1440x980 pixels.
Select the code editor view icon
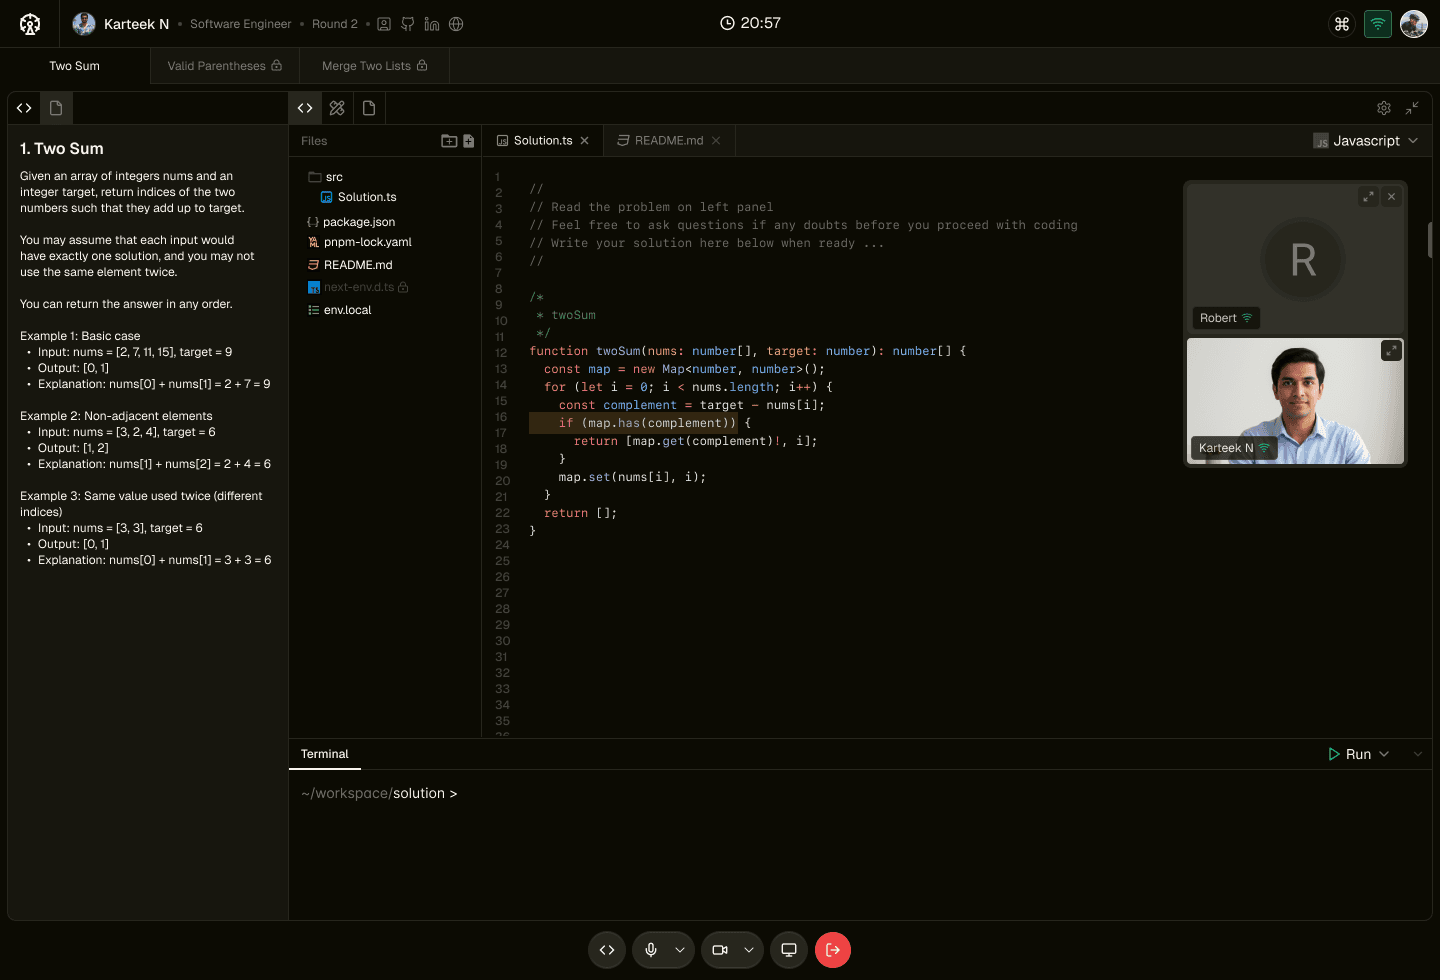(x=305, y=108)
